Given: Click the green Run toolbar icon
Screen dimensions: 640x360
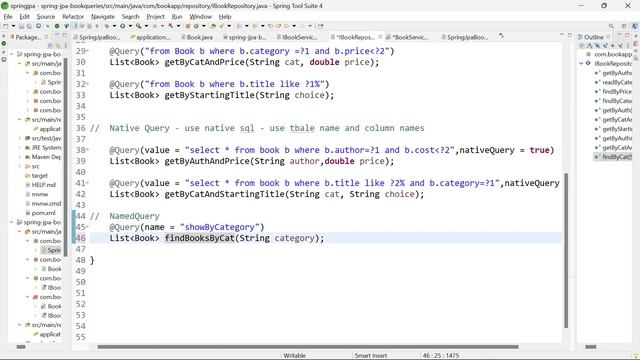Looking at the screenshot, I should 122,26.
